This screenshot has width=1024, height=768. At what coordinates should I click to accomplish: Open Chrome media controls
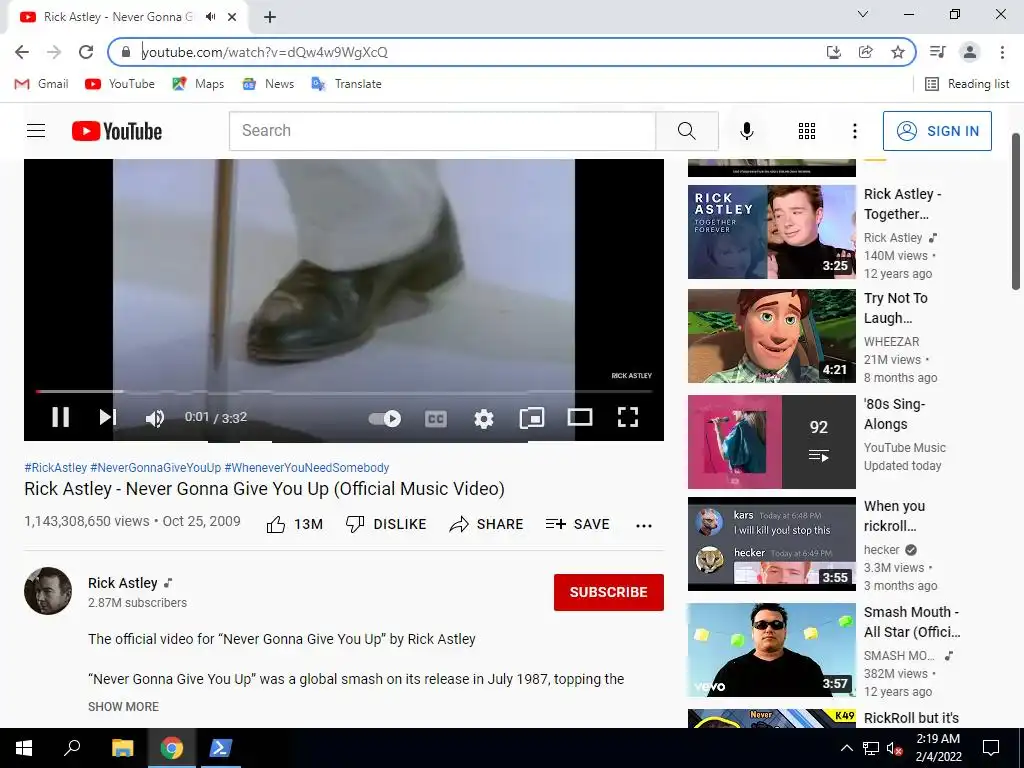[x=938, y=52]
